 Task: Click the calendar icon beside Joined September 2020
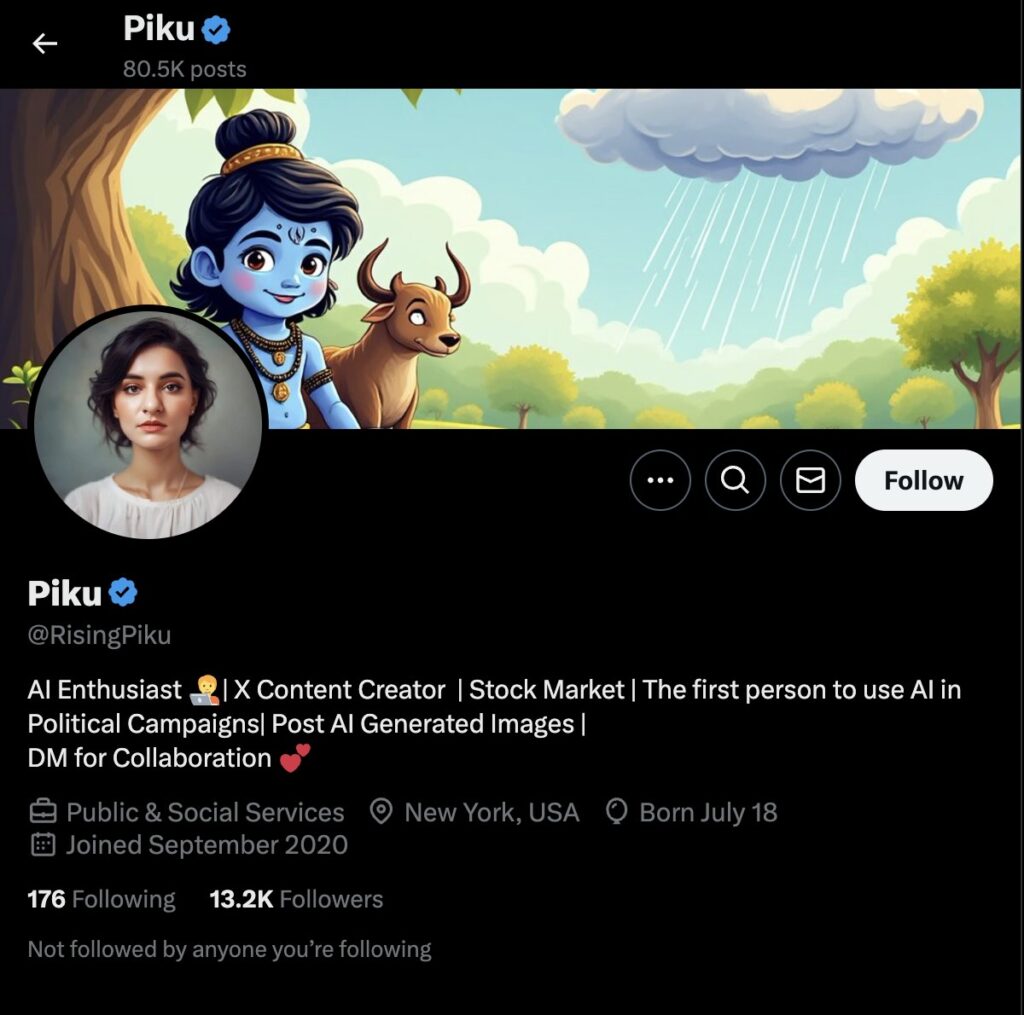[43, 845]
